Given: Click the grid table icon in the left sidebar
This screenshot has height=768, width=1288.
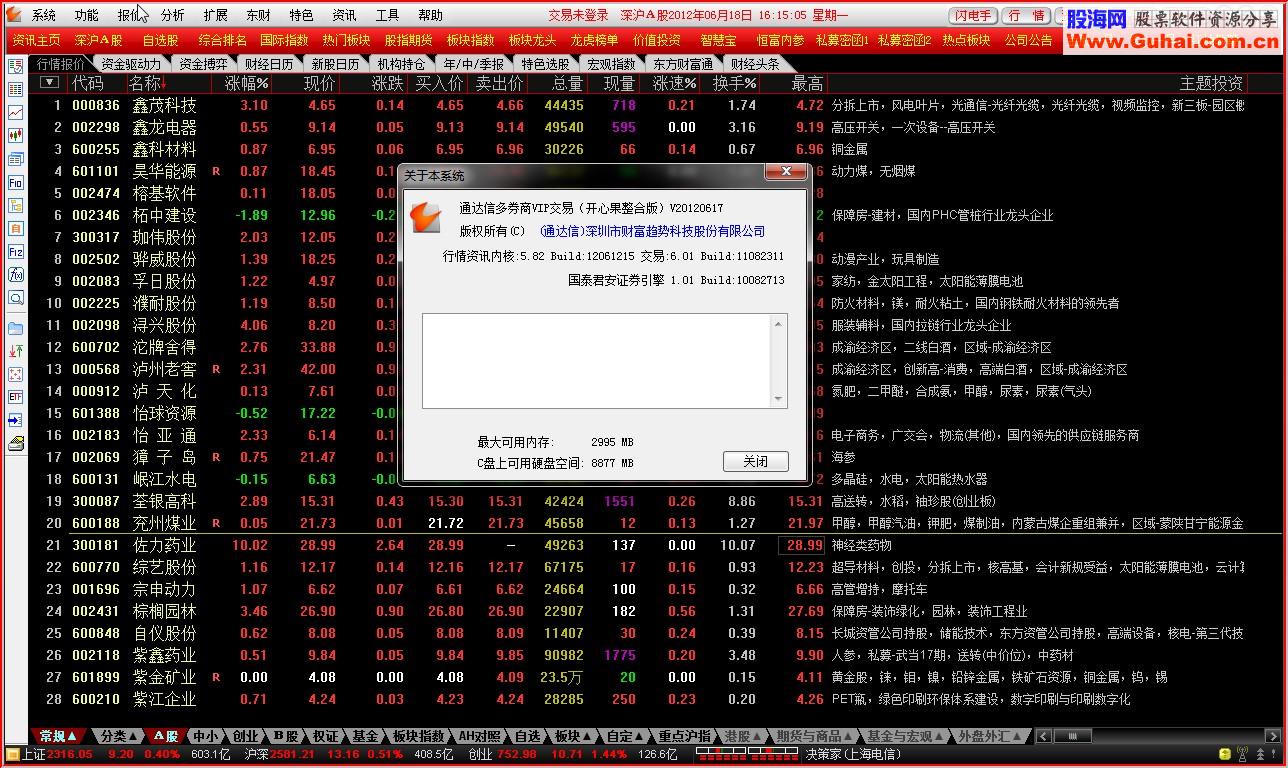Looking at the screenshot, I should tap(15, 90).
